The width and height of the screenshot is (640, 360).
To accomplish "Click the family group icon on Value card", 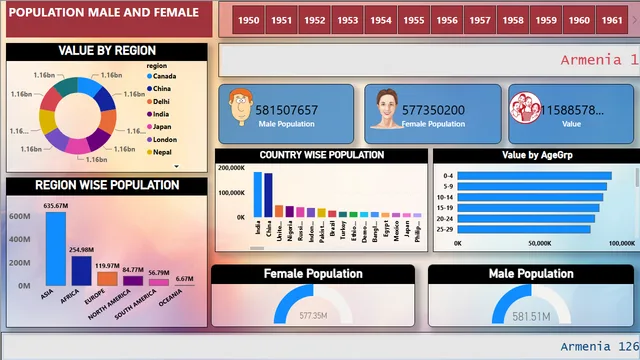I will (x=525, y=107).
